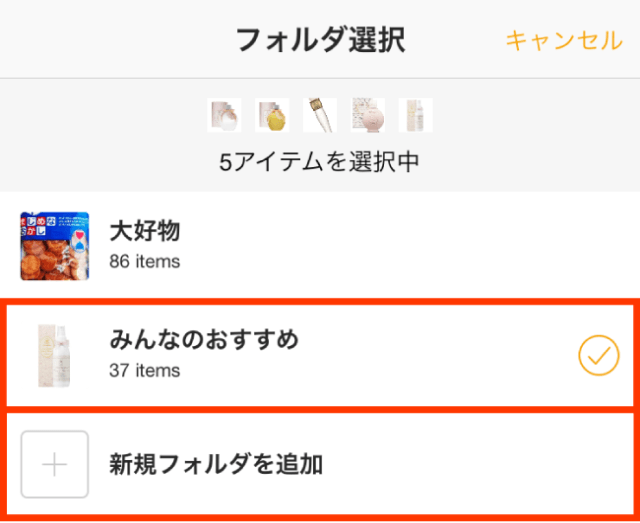Select the みんなのおすすめ folder title
This screenshot has height=523, width=640.
[203, 340]
